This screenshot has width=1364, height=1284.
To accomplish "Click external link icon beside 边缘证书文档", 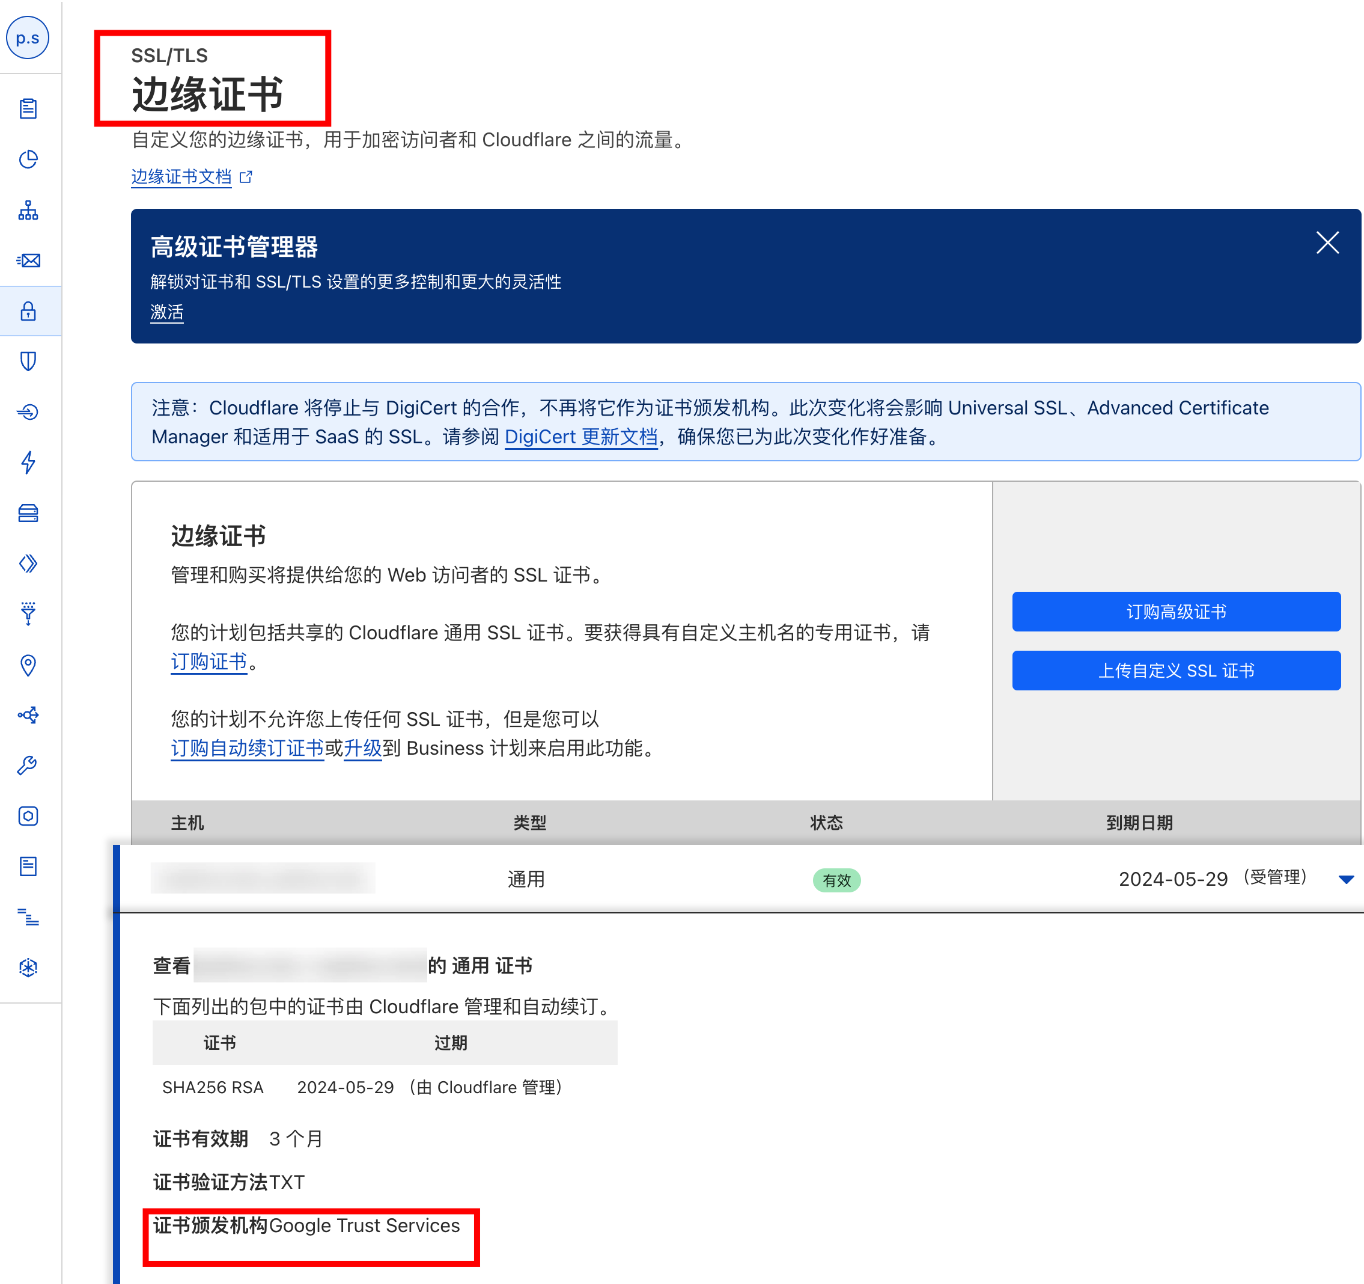I will coord(246,177).
